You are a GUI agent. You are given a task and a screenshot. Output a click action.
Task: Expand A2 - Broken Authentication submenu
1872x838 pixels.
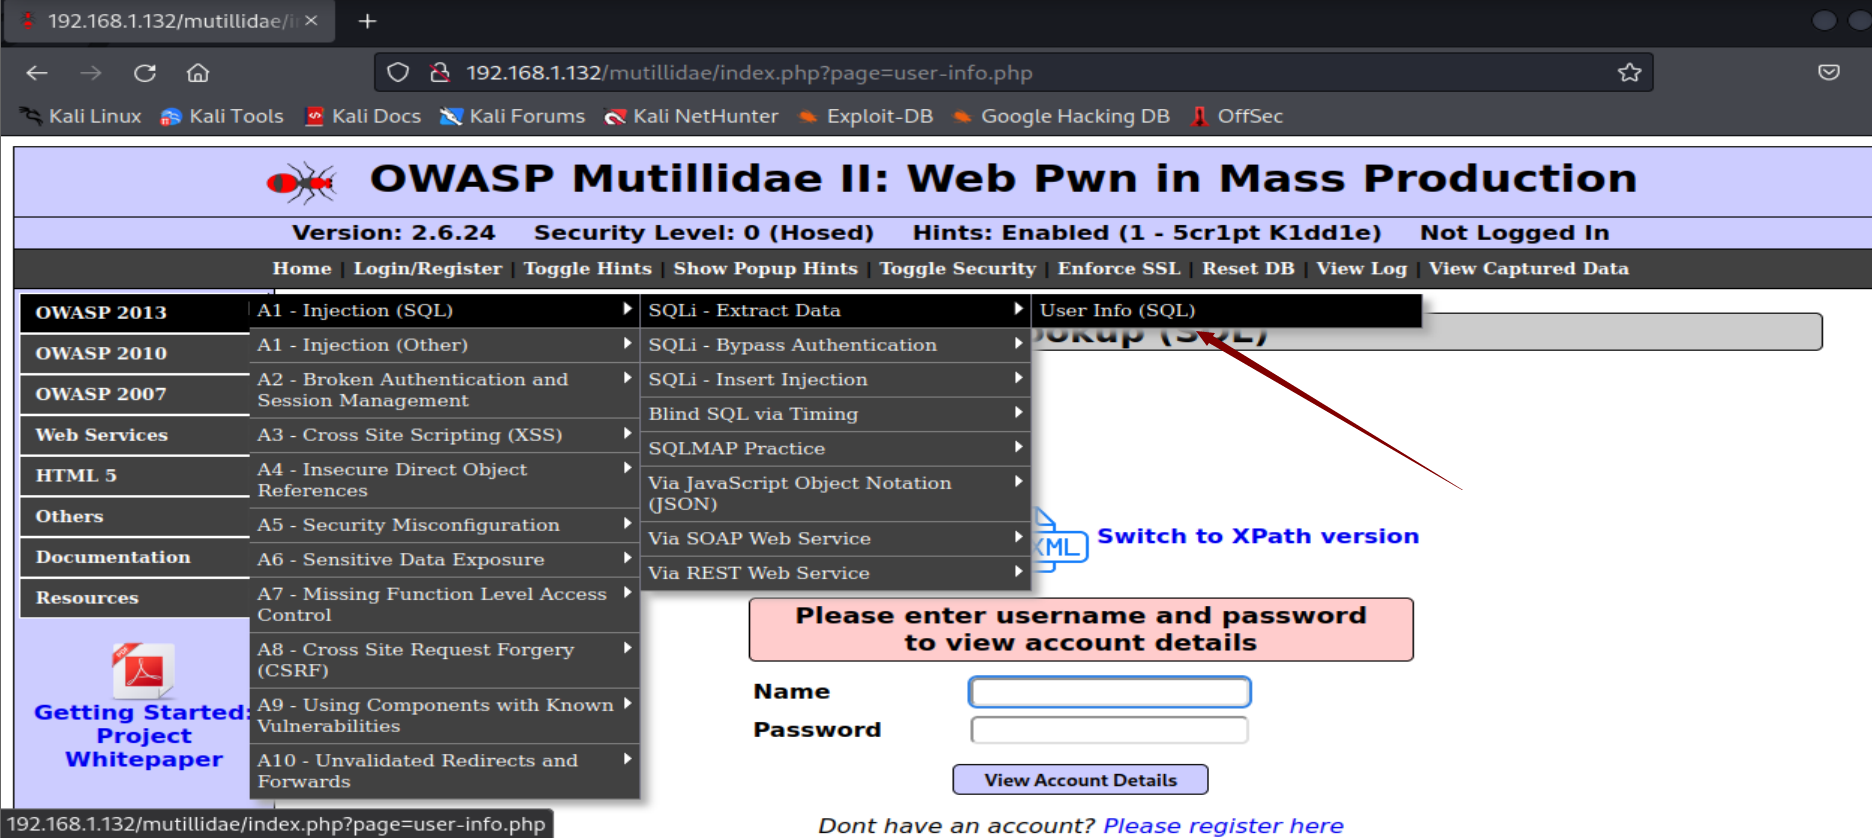(x=444, y=390)
